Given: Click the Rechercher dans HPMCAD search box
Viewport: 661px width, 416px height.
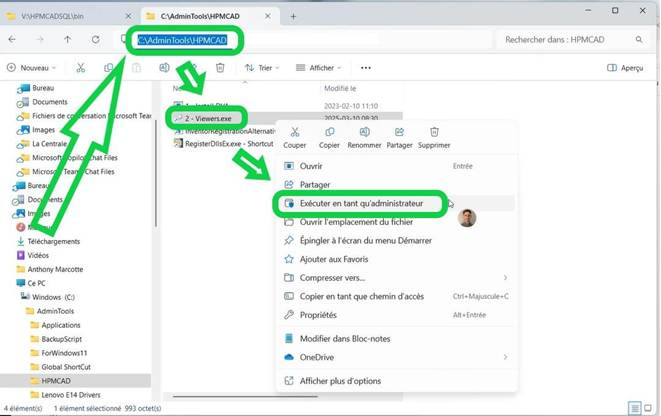Looking at the screenshot, I should [571, 40].
